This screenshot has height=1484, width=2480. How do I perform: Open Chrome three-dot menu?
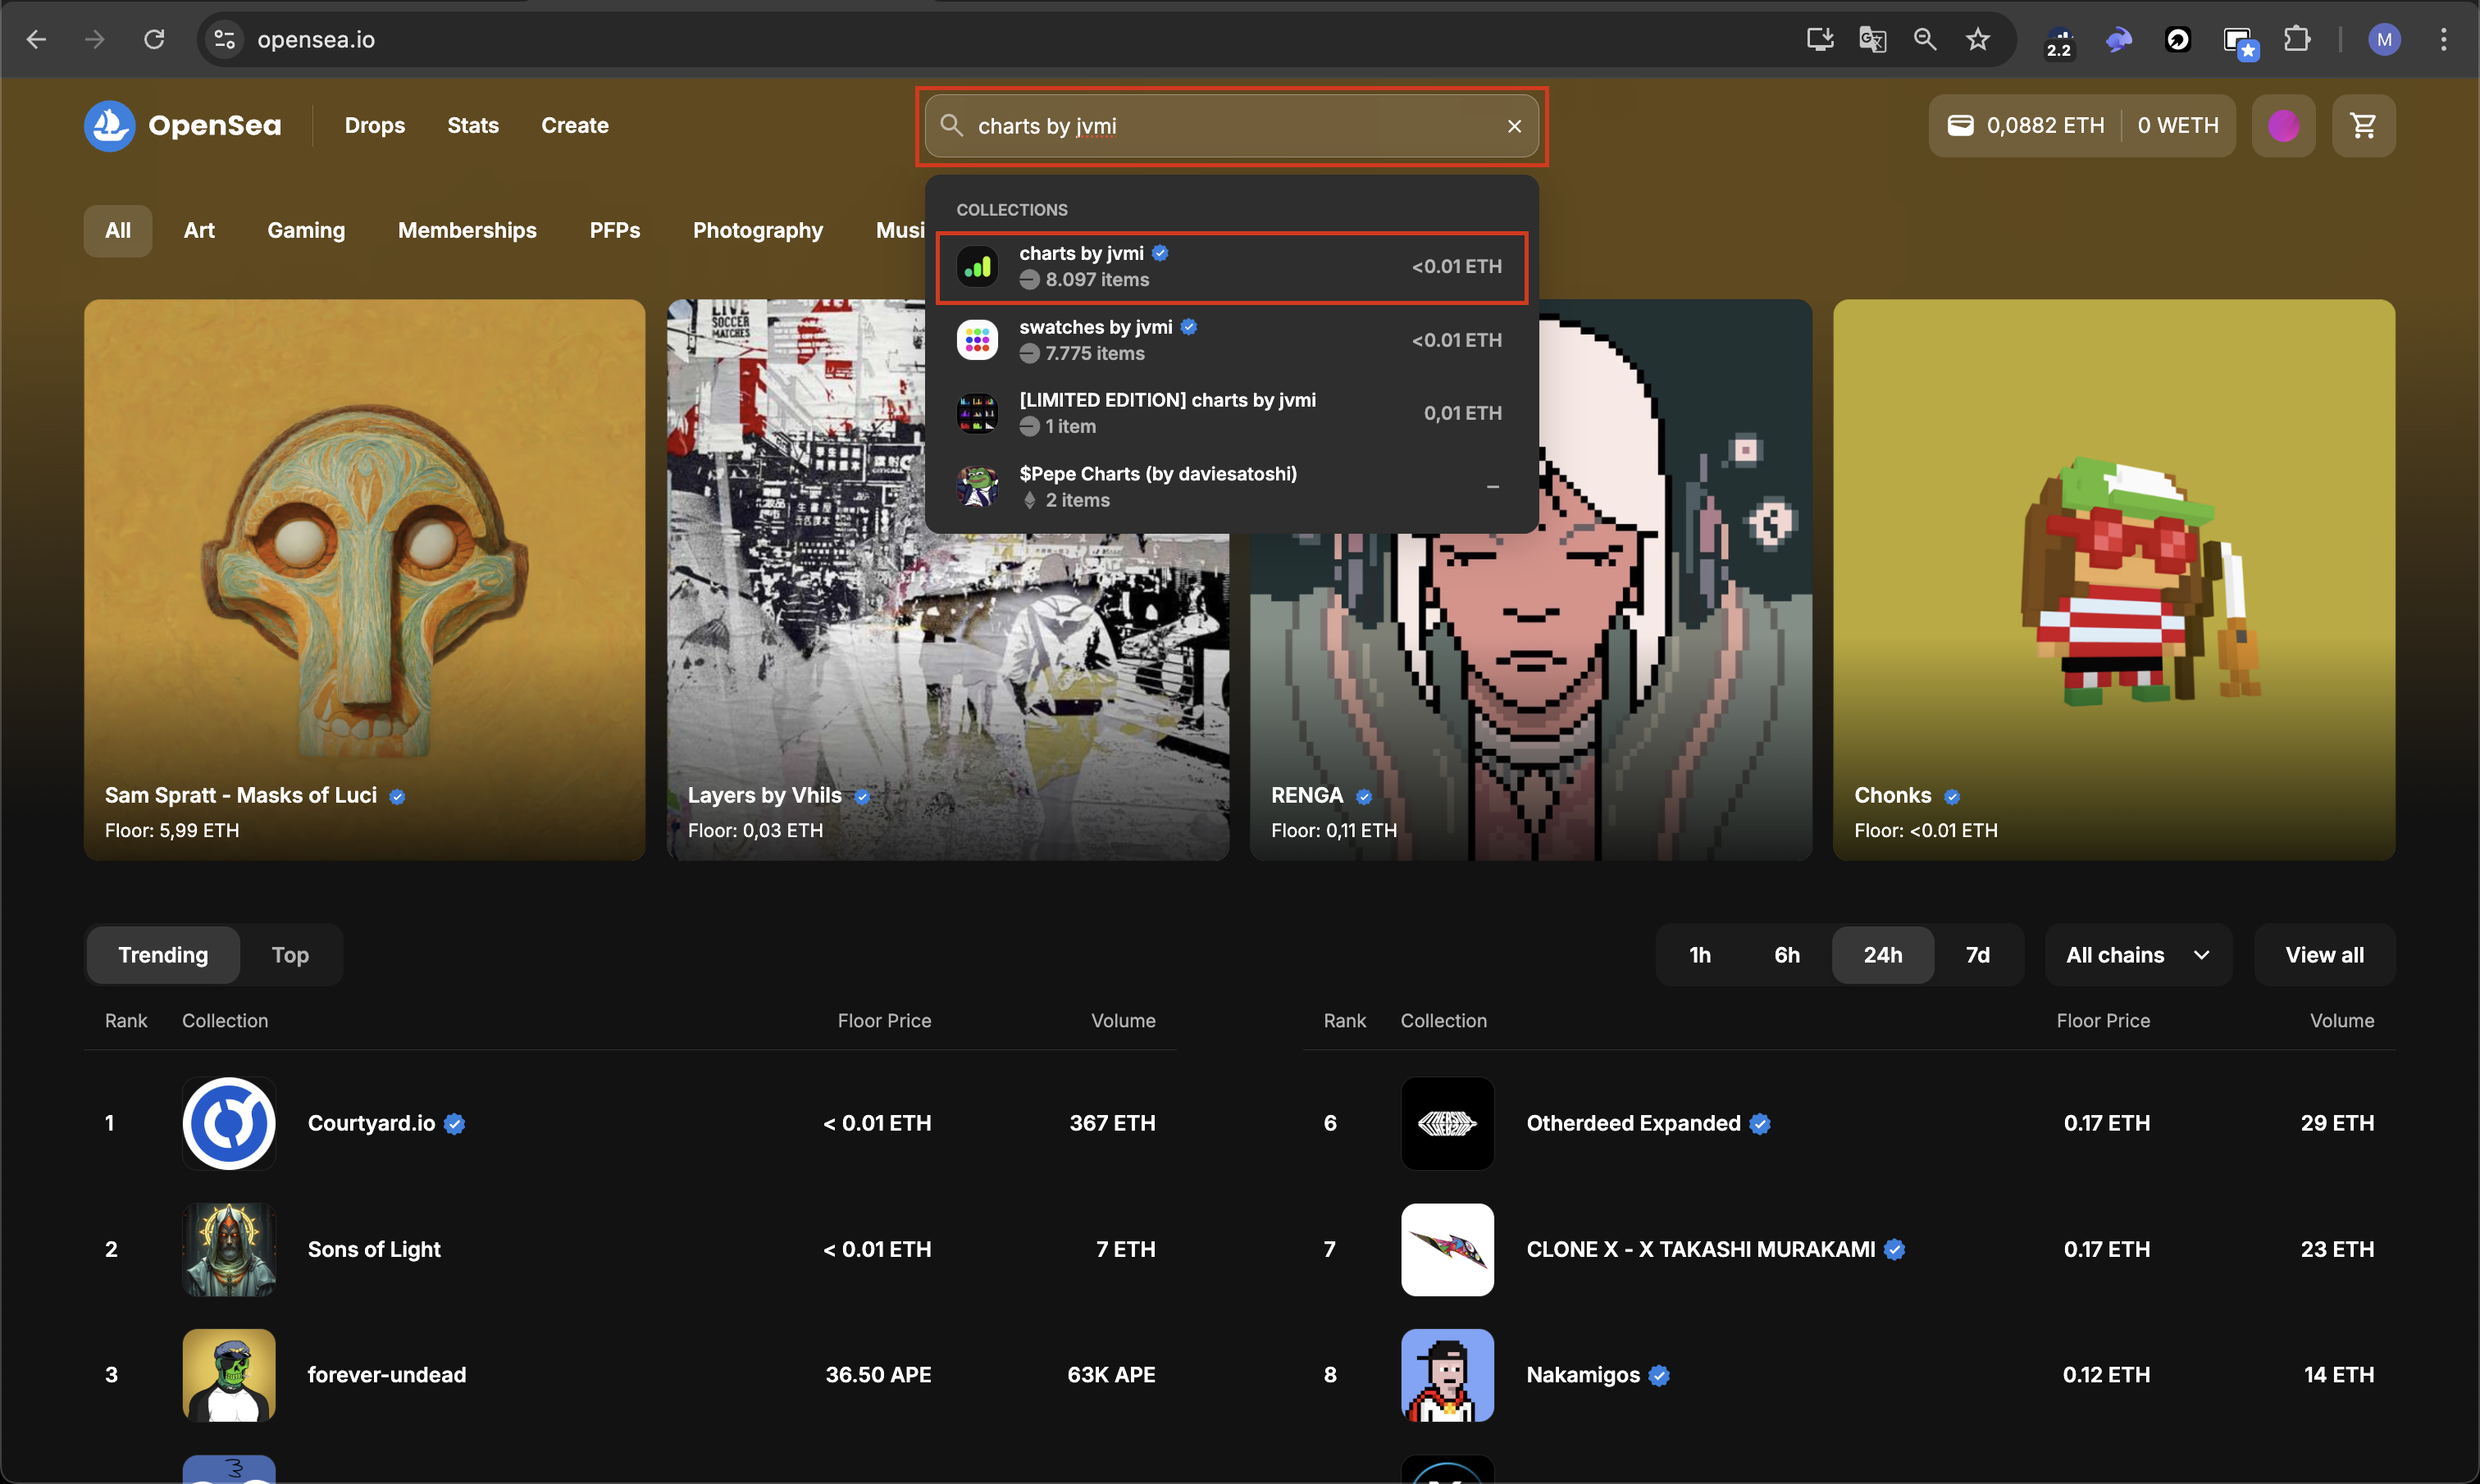[2443, 40]
